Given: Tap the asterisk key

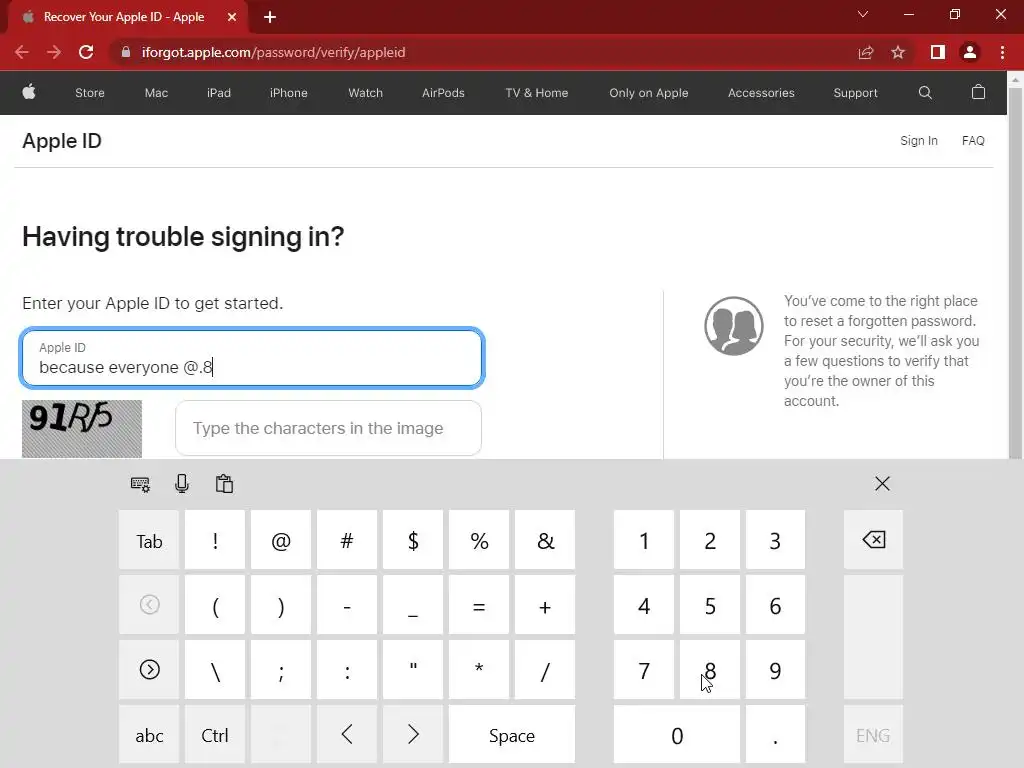Looking at the screenshot, I should 479,669.
